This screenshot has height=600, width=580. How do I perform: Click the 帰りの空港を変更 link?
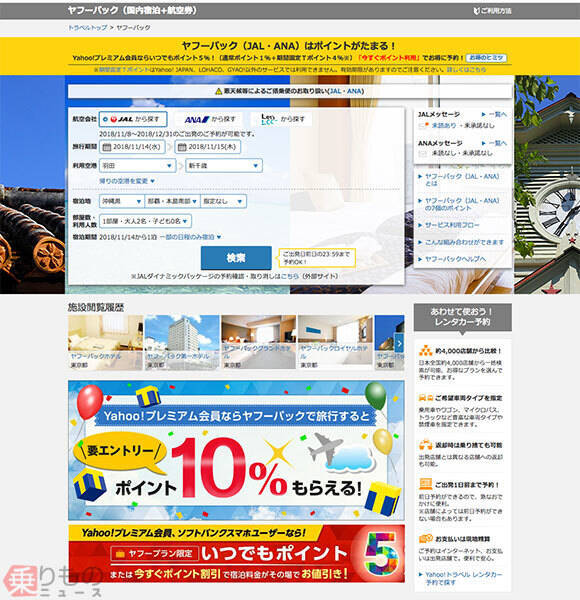[127, 181]
